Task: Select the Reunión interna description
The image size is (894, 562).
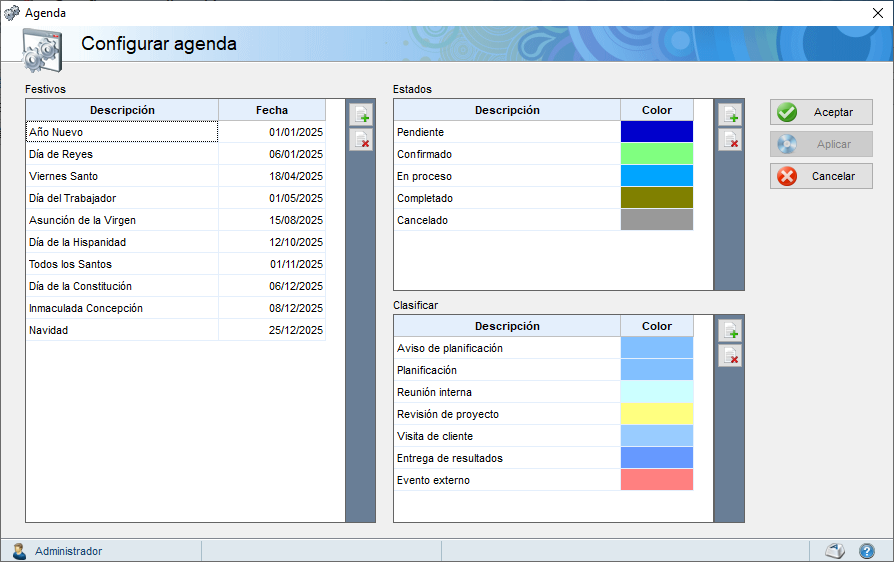Action: (507, 392)
